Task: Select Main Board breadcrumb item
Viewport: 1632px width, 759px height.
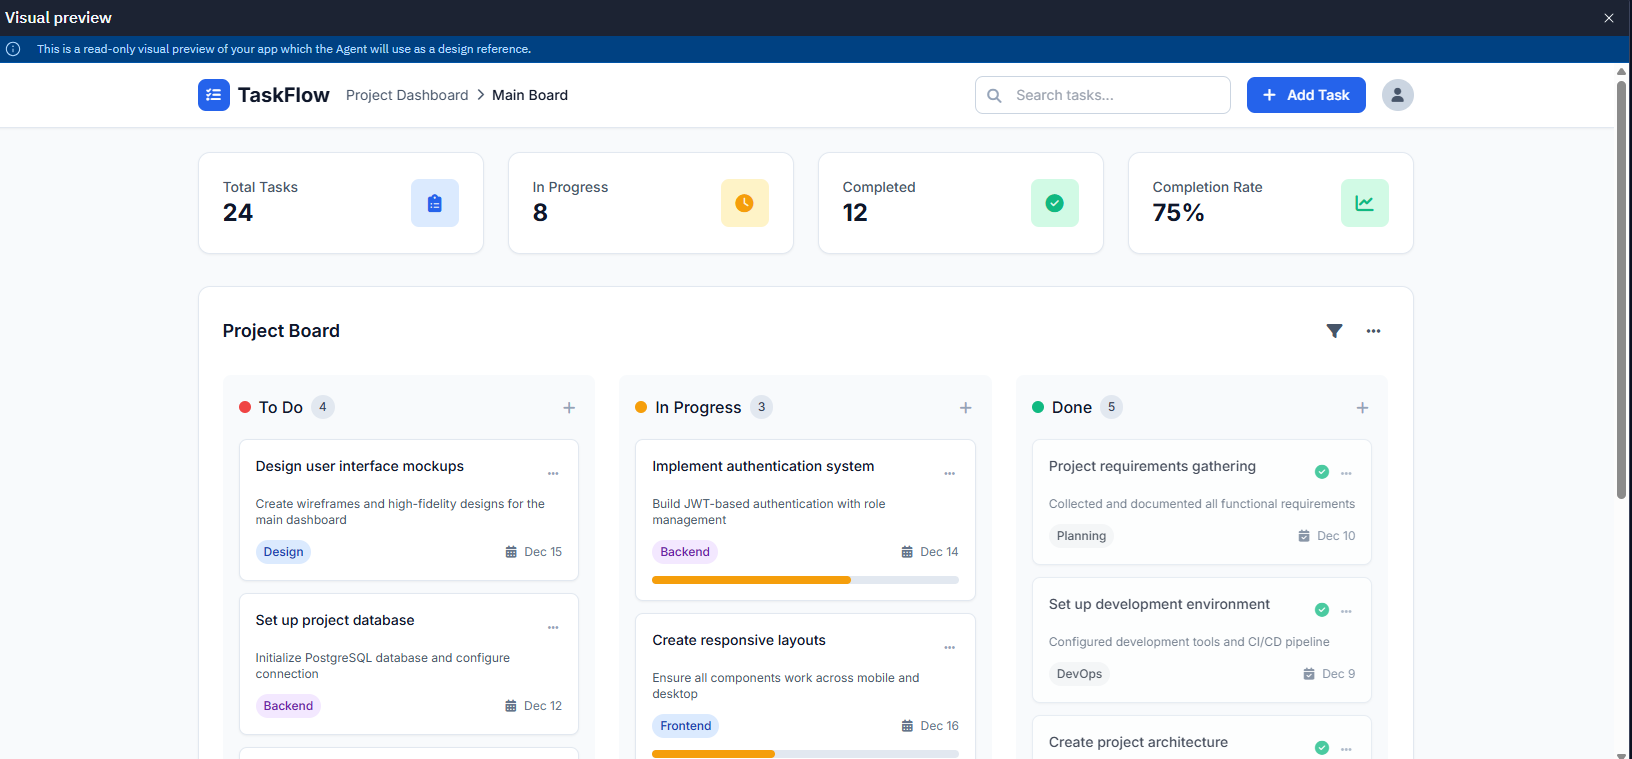Action: coord(529,95)
